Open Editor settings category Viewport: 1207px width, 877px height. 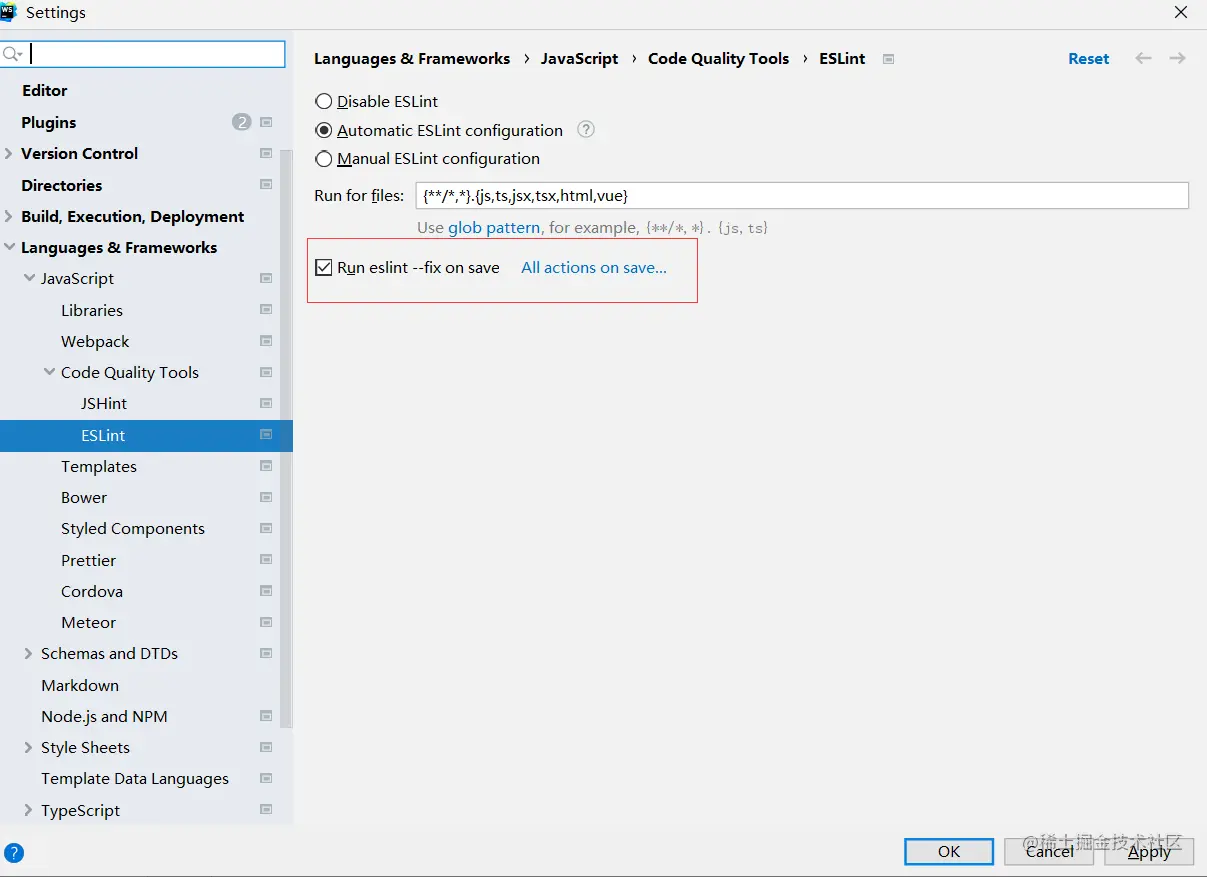pyautogui.click(x=44, y=90)
